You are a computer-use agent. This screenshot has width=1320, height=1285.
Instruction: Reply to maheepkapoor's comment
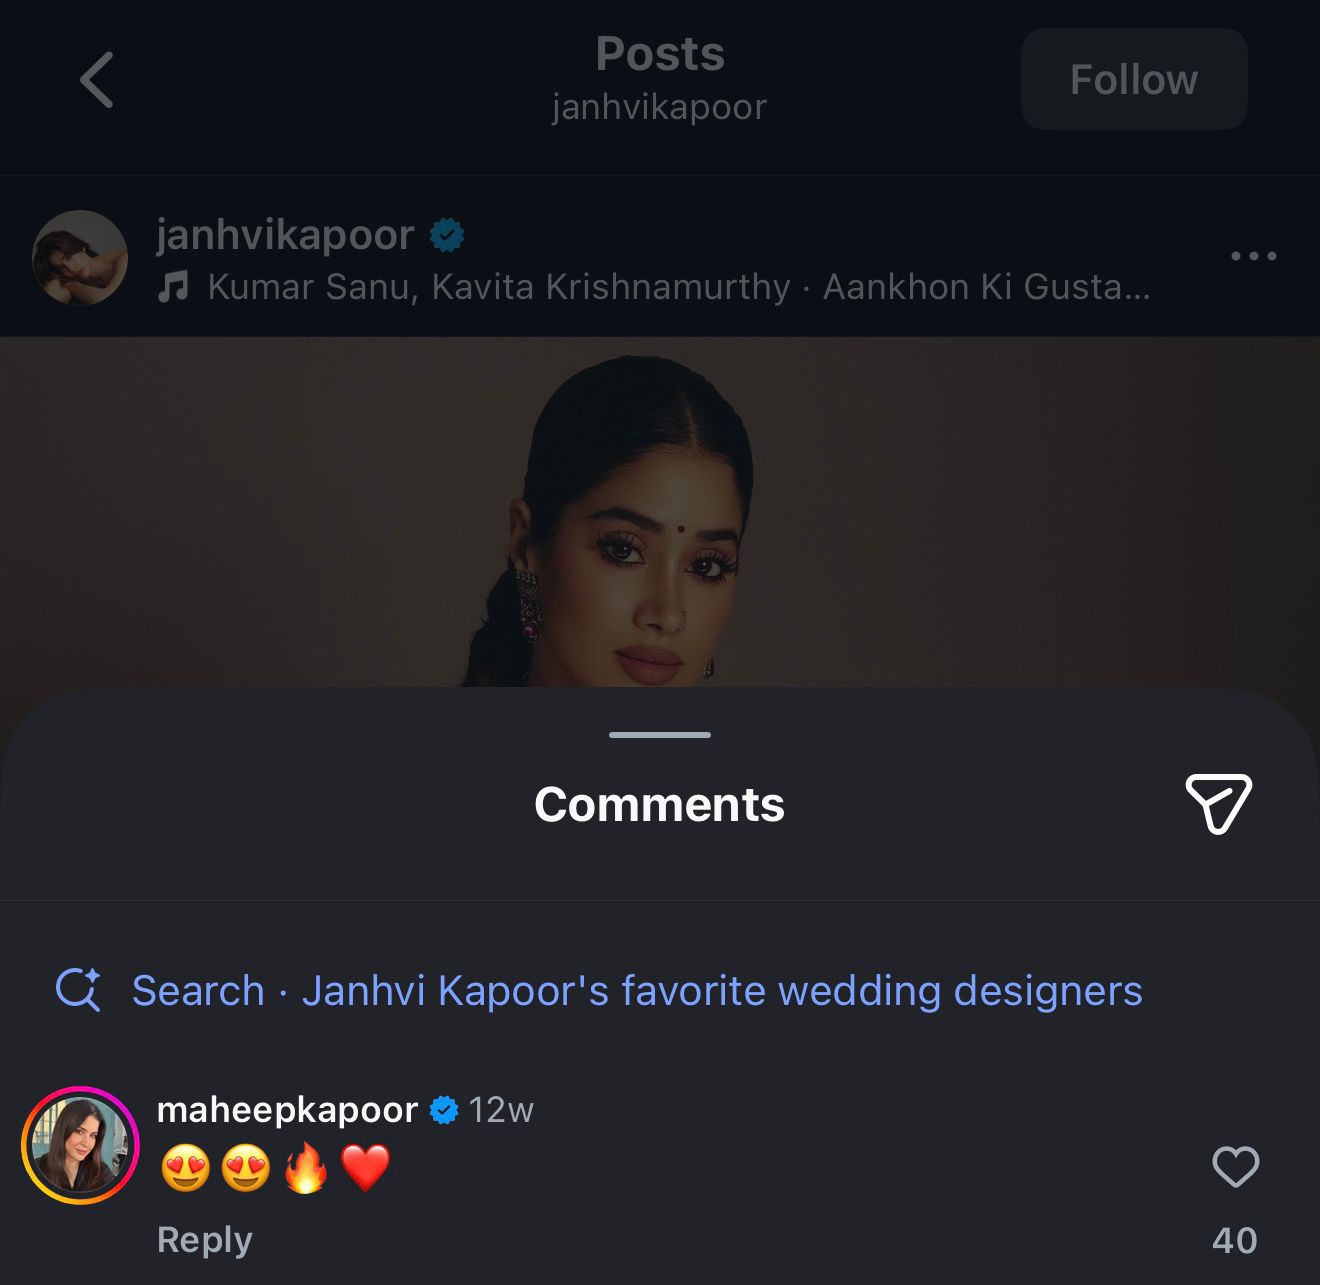pos(205,1240)
